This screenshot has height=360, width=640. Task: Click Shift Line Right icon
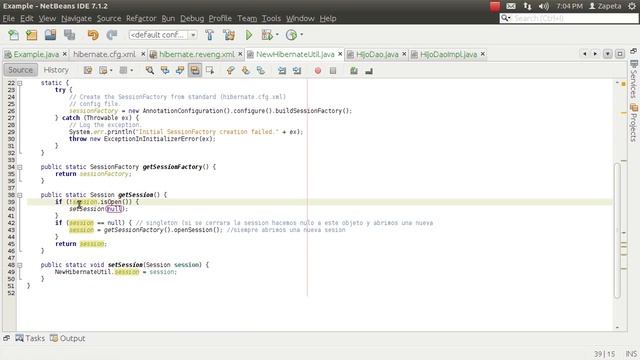pos(297,71)
